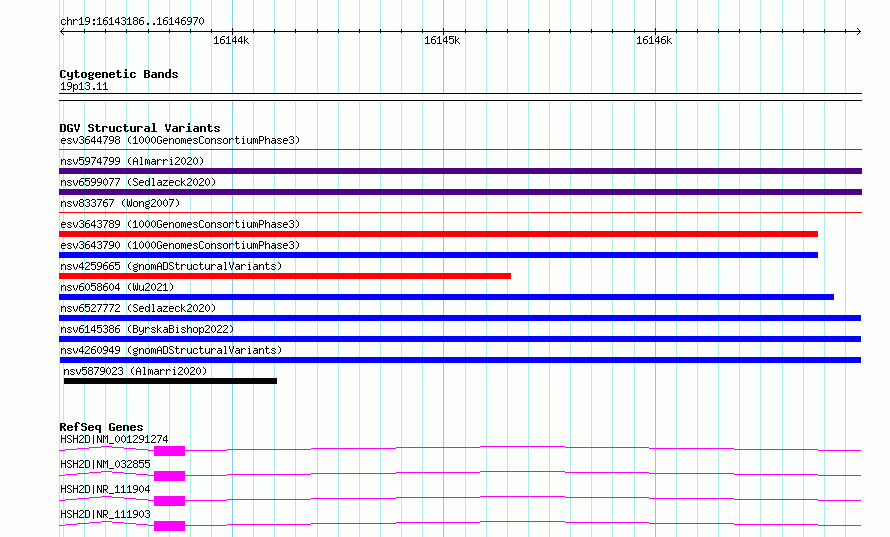This screenshot has height=537, width=890.
Task: Select the RefSeq Genes track heading
Action: (101, 427)
